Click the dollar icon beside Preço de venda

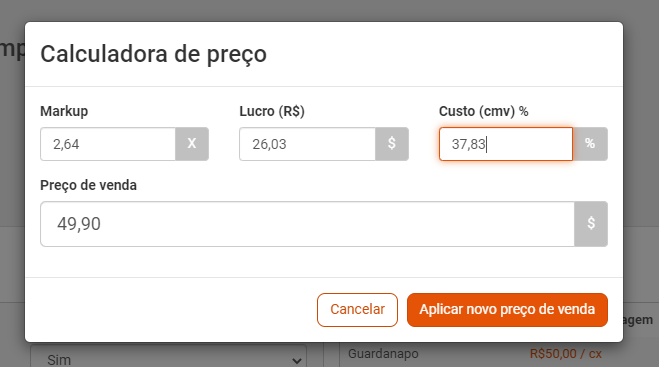pyautogui.click(x=591, y=224)
